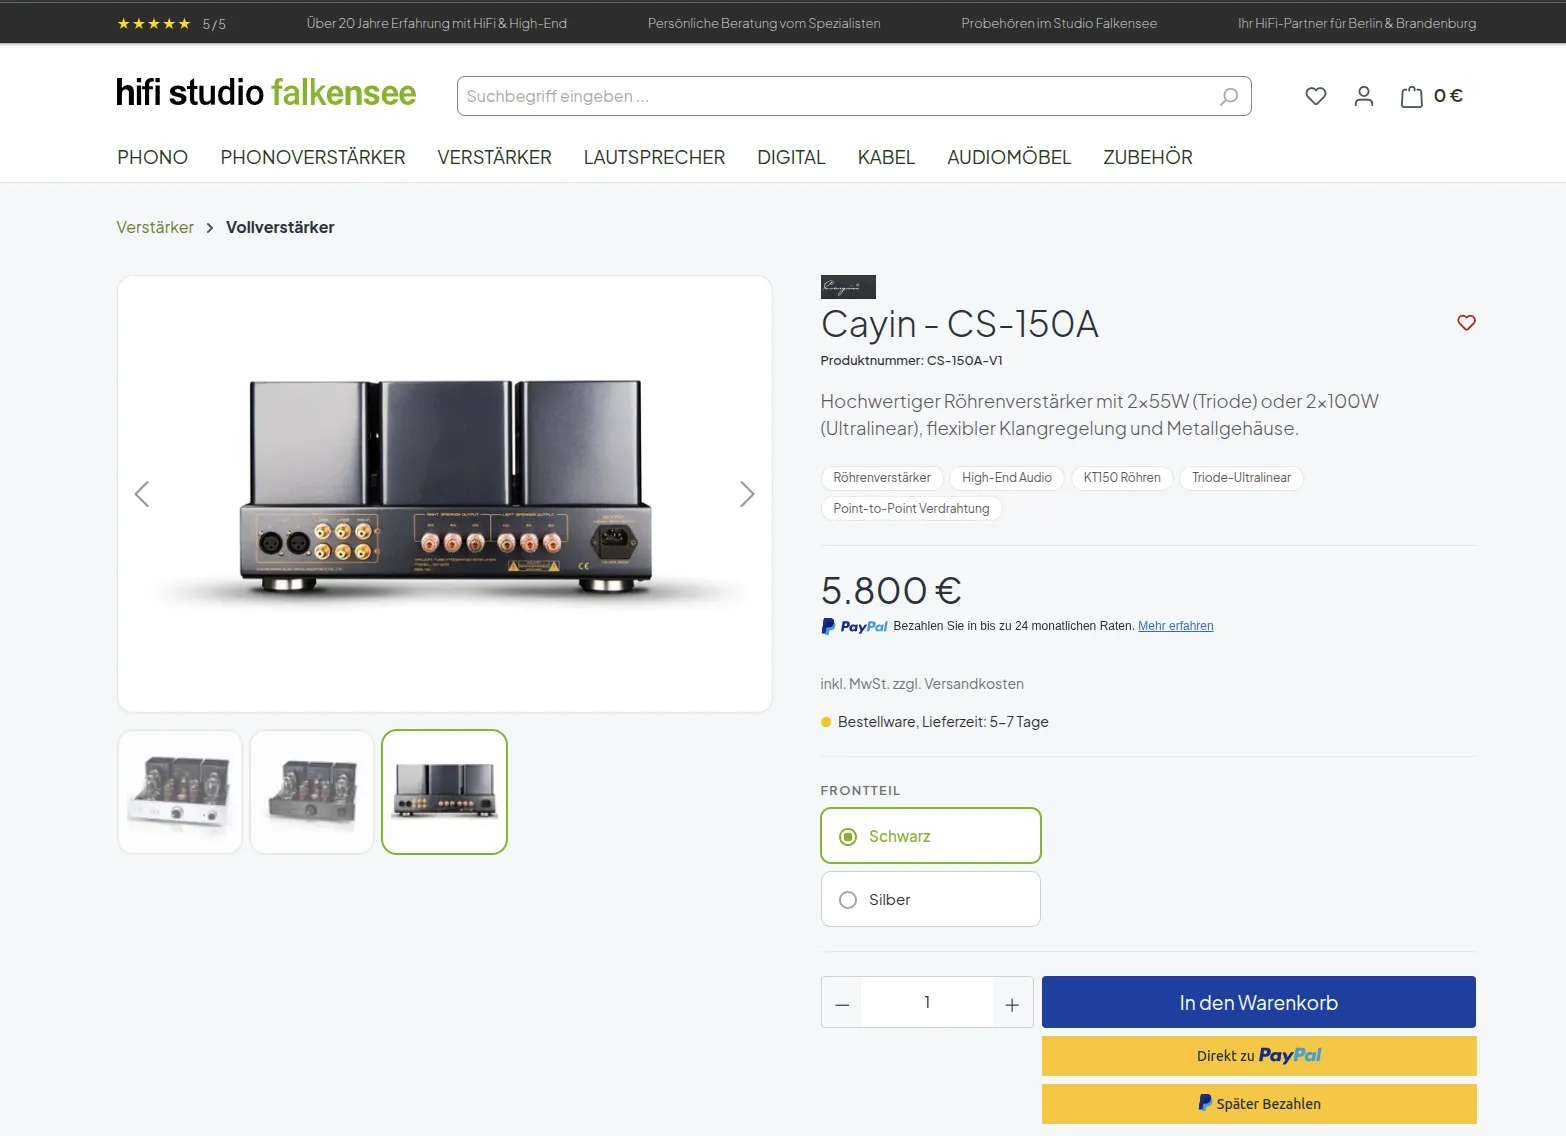1566x1136 pixels.
Task: Increase quantity with plus button
Action: (1012, 1003)
